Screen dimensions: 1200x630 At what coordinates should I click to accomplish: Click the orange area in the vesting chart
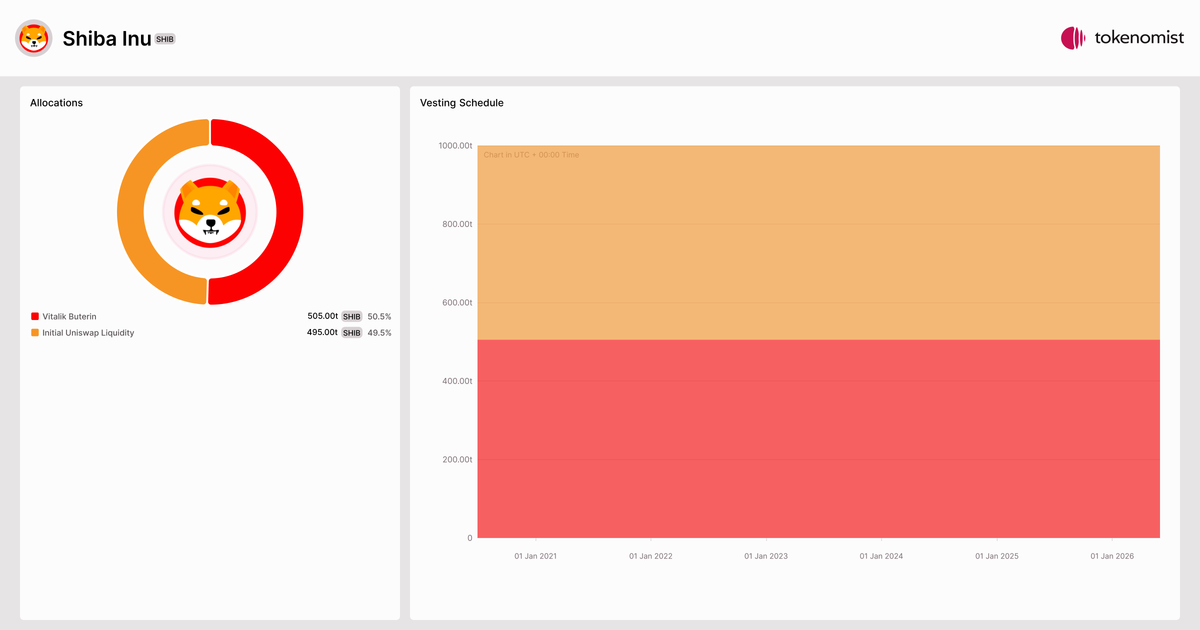818,242
